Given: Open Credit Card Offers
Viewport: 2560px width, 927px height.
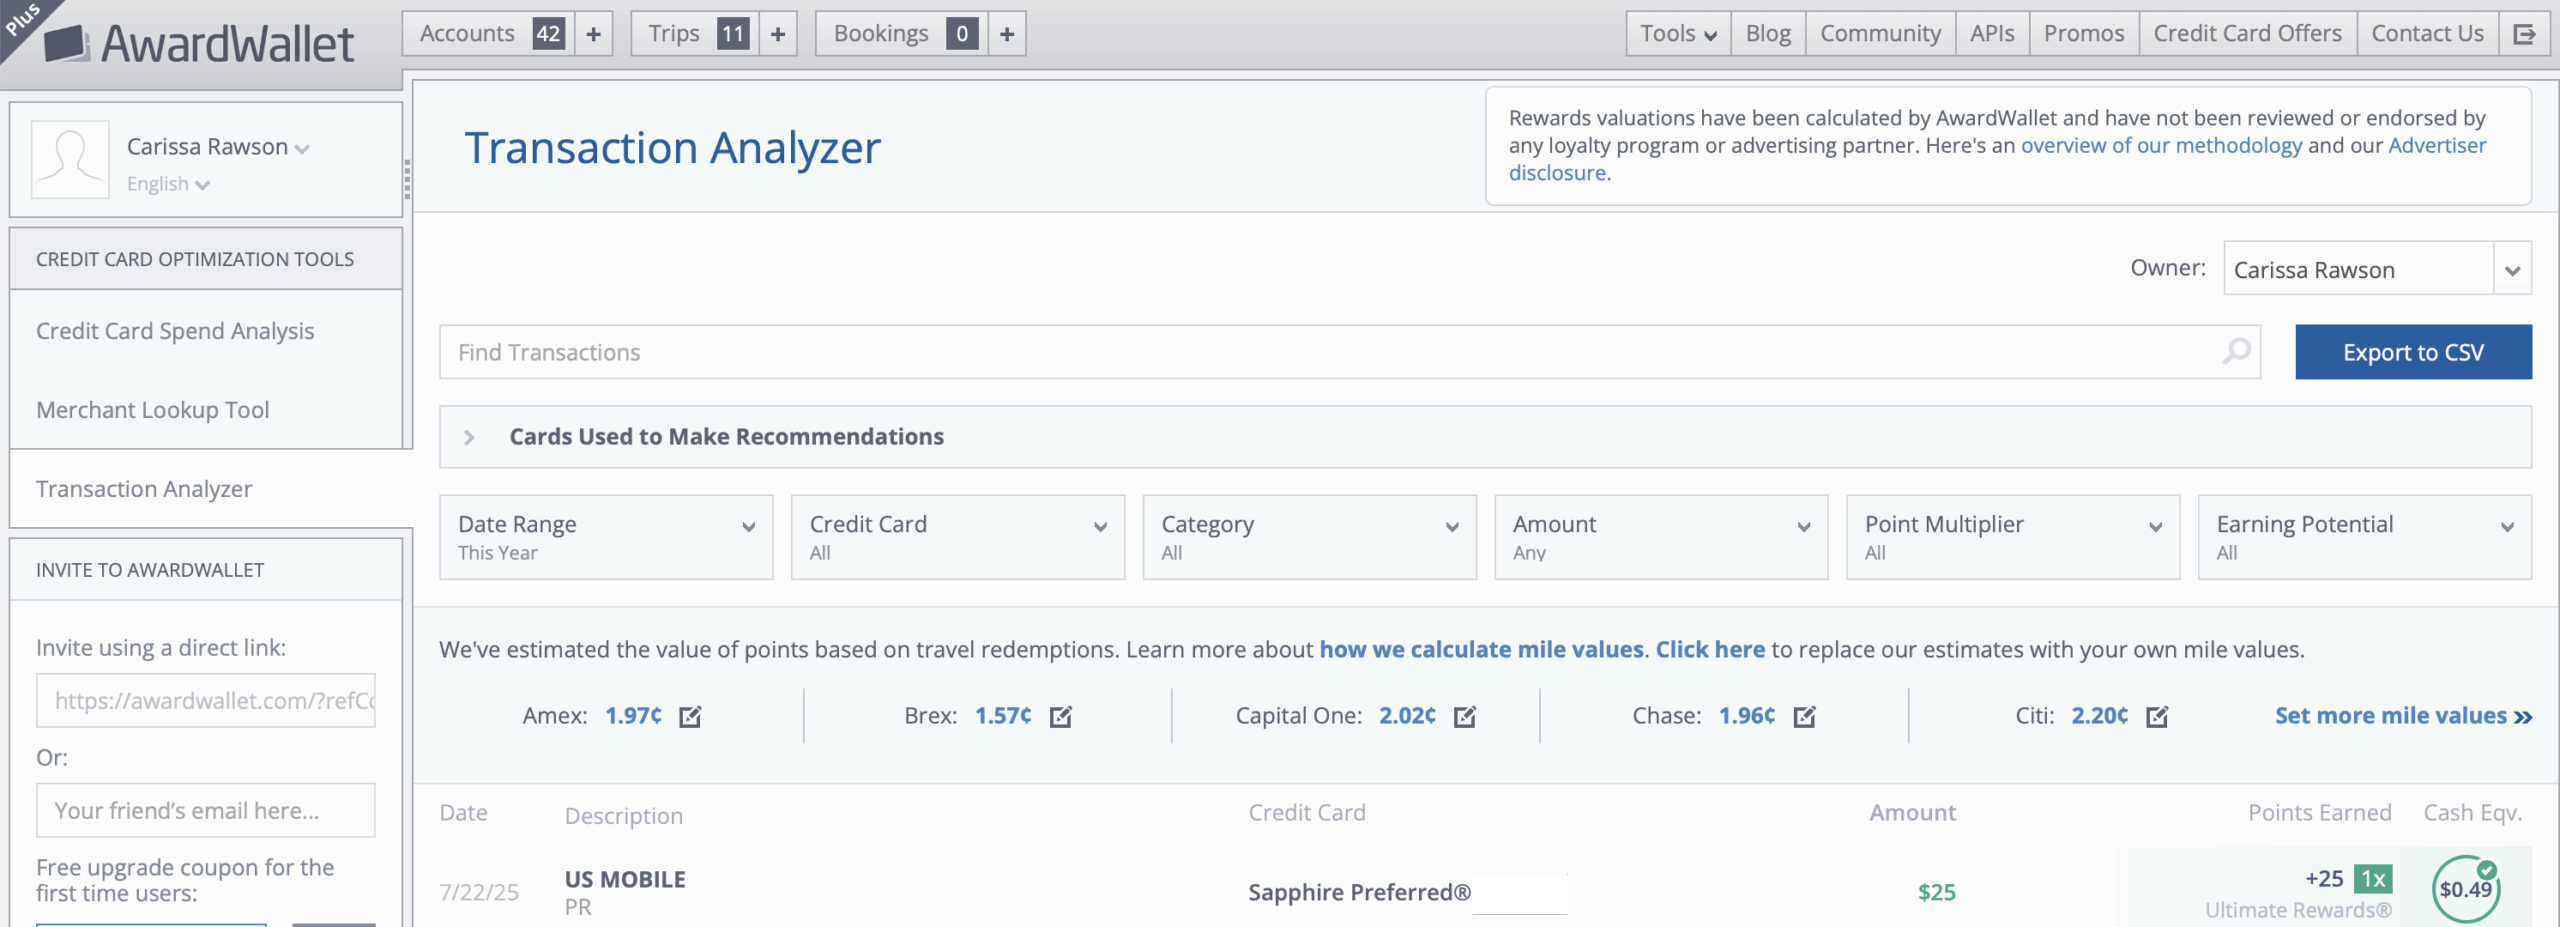Looking at the screenshot, I should click(x=2247, y=34).
